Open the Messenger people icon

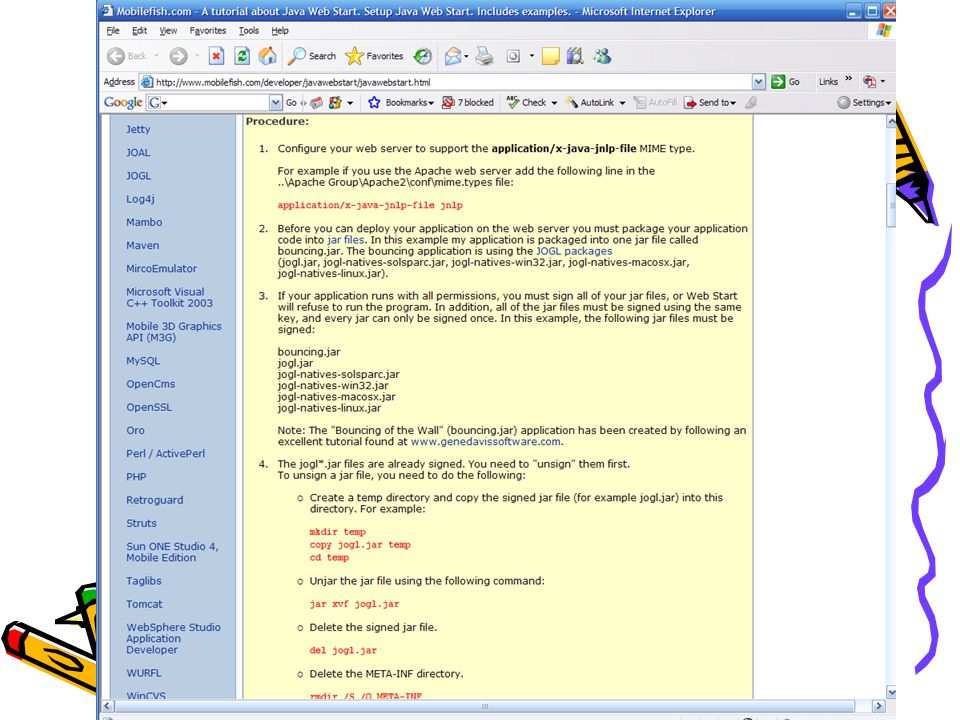point(602,56)
